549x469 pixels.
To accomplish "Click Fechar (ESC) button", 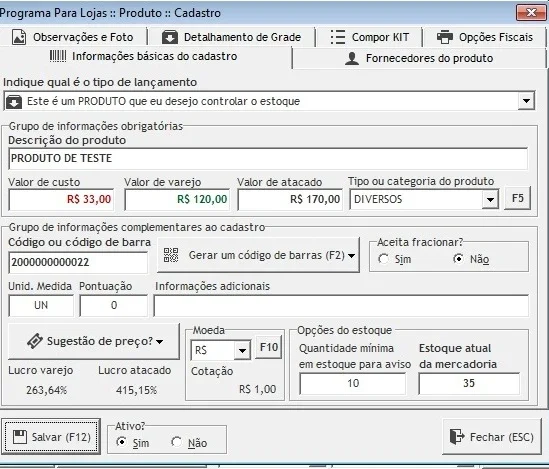I will (x=492, y=436).
